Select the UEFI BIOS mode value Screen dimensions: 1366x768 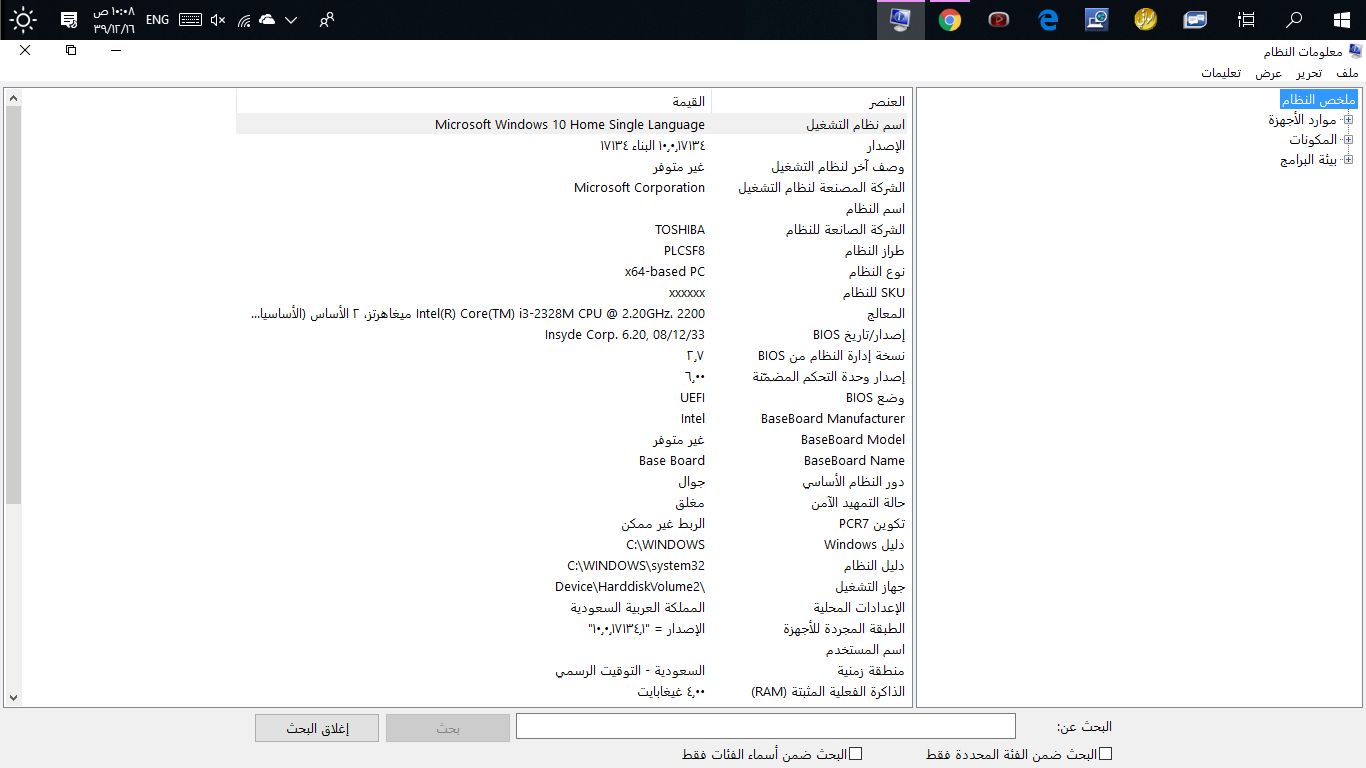point(692,397)
